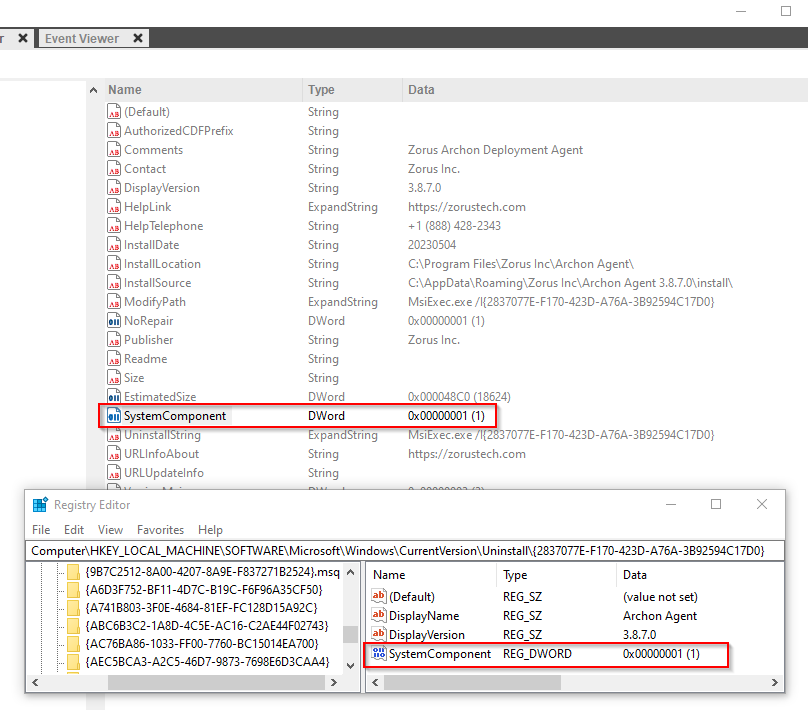Image resolution: width=808 pixels, height=710 pixels.
Task: Select the {ABC6B3C2-1A8D-4C5E-AC16-C2AE44F02743} registry key
Action: (199, 626)
